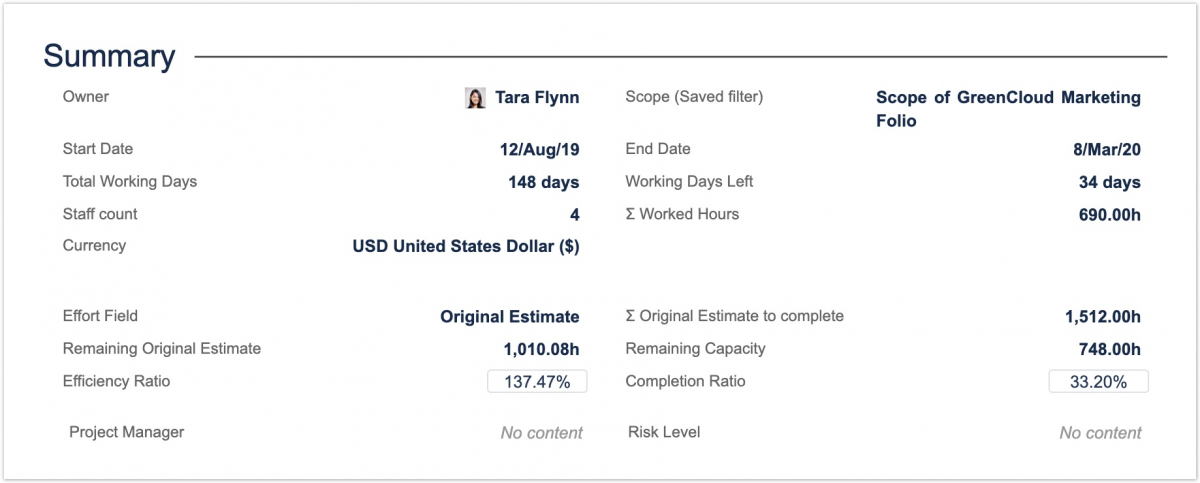Click the 34 days Working Days Left value
This screenshot has height=483, width=1200.
pyautogui.click(x=1108, y=182)
